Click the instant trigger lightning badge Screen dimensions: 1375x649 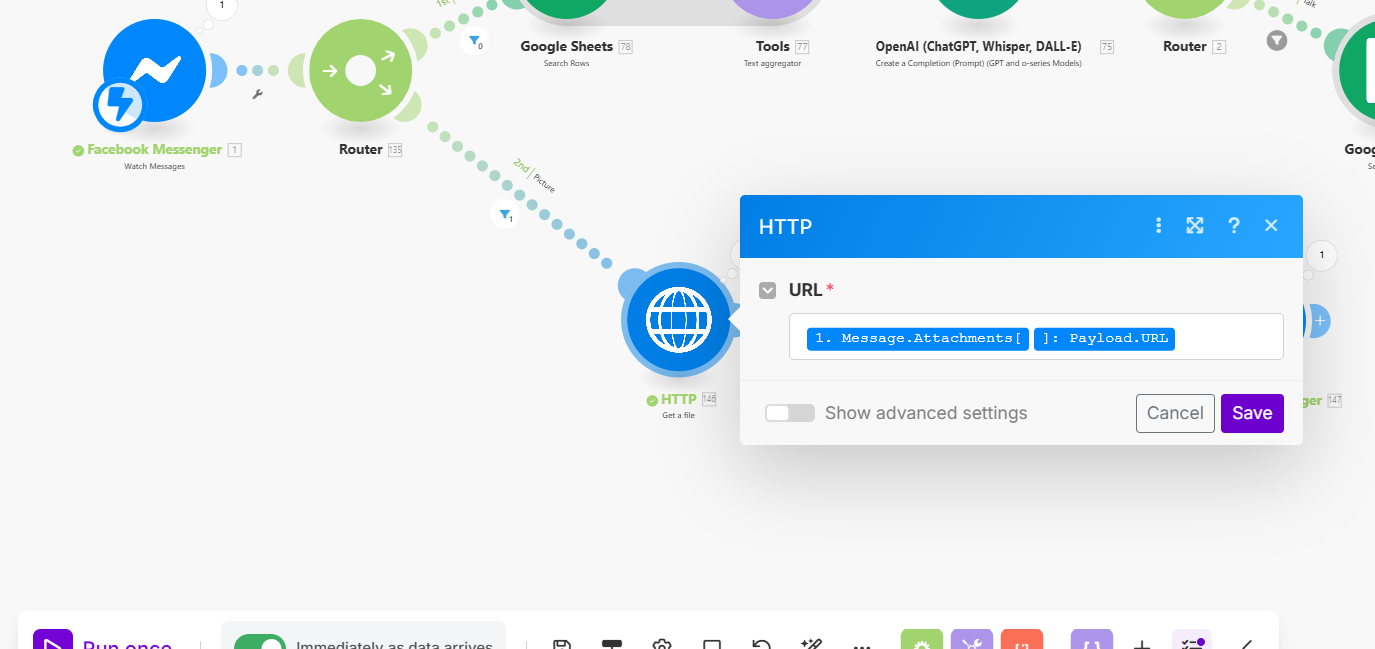pyautogui.click(x=119, y=105)
